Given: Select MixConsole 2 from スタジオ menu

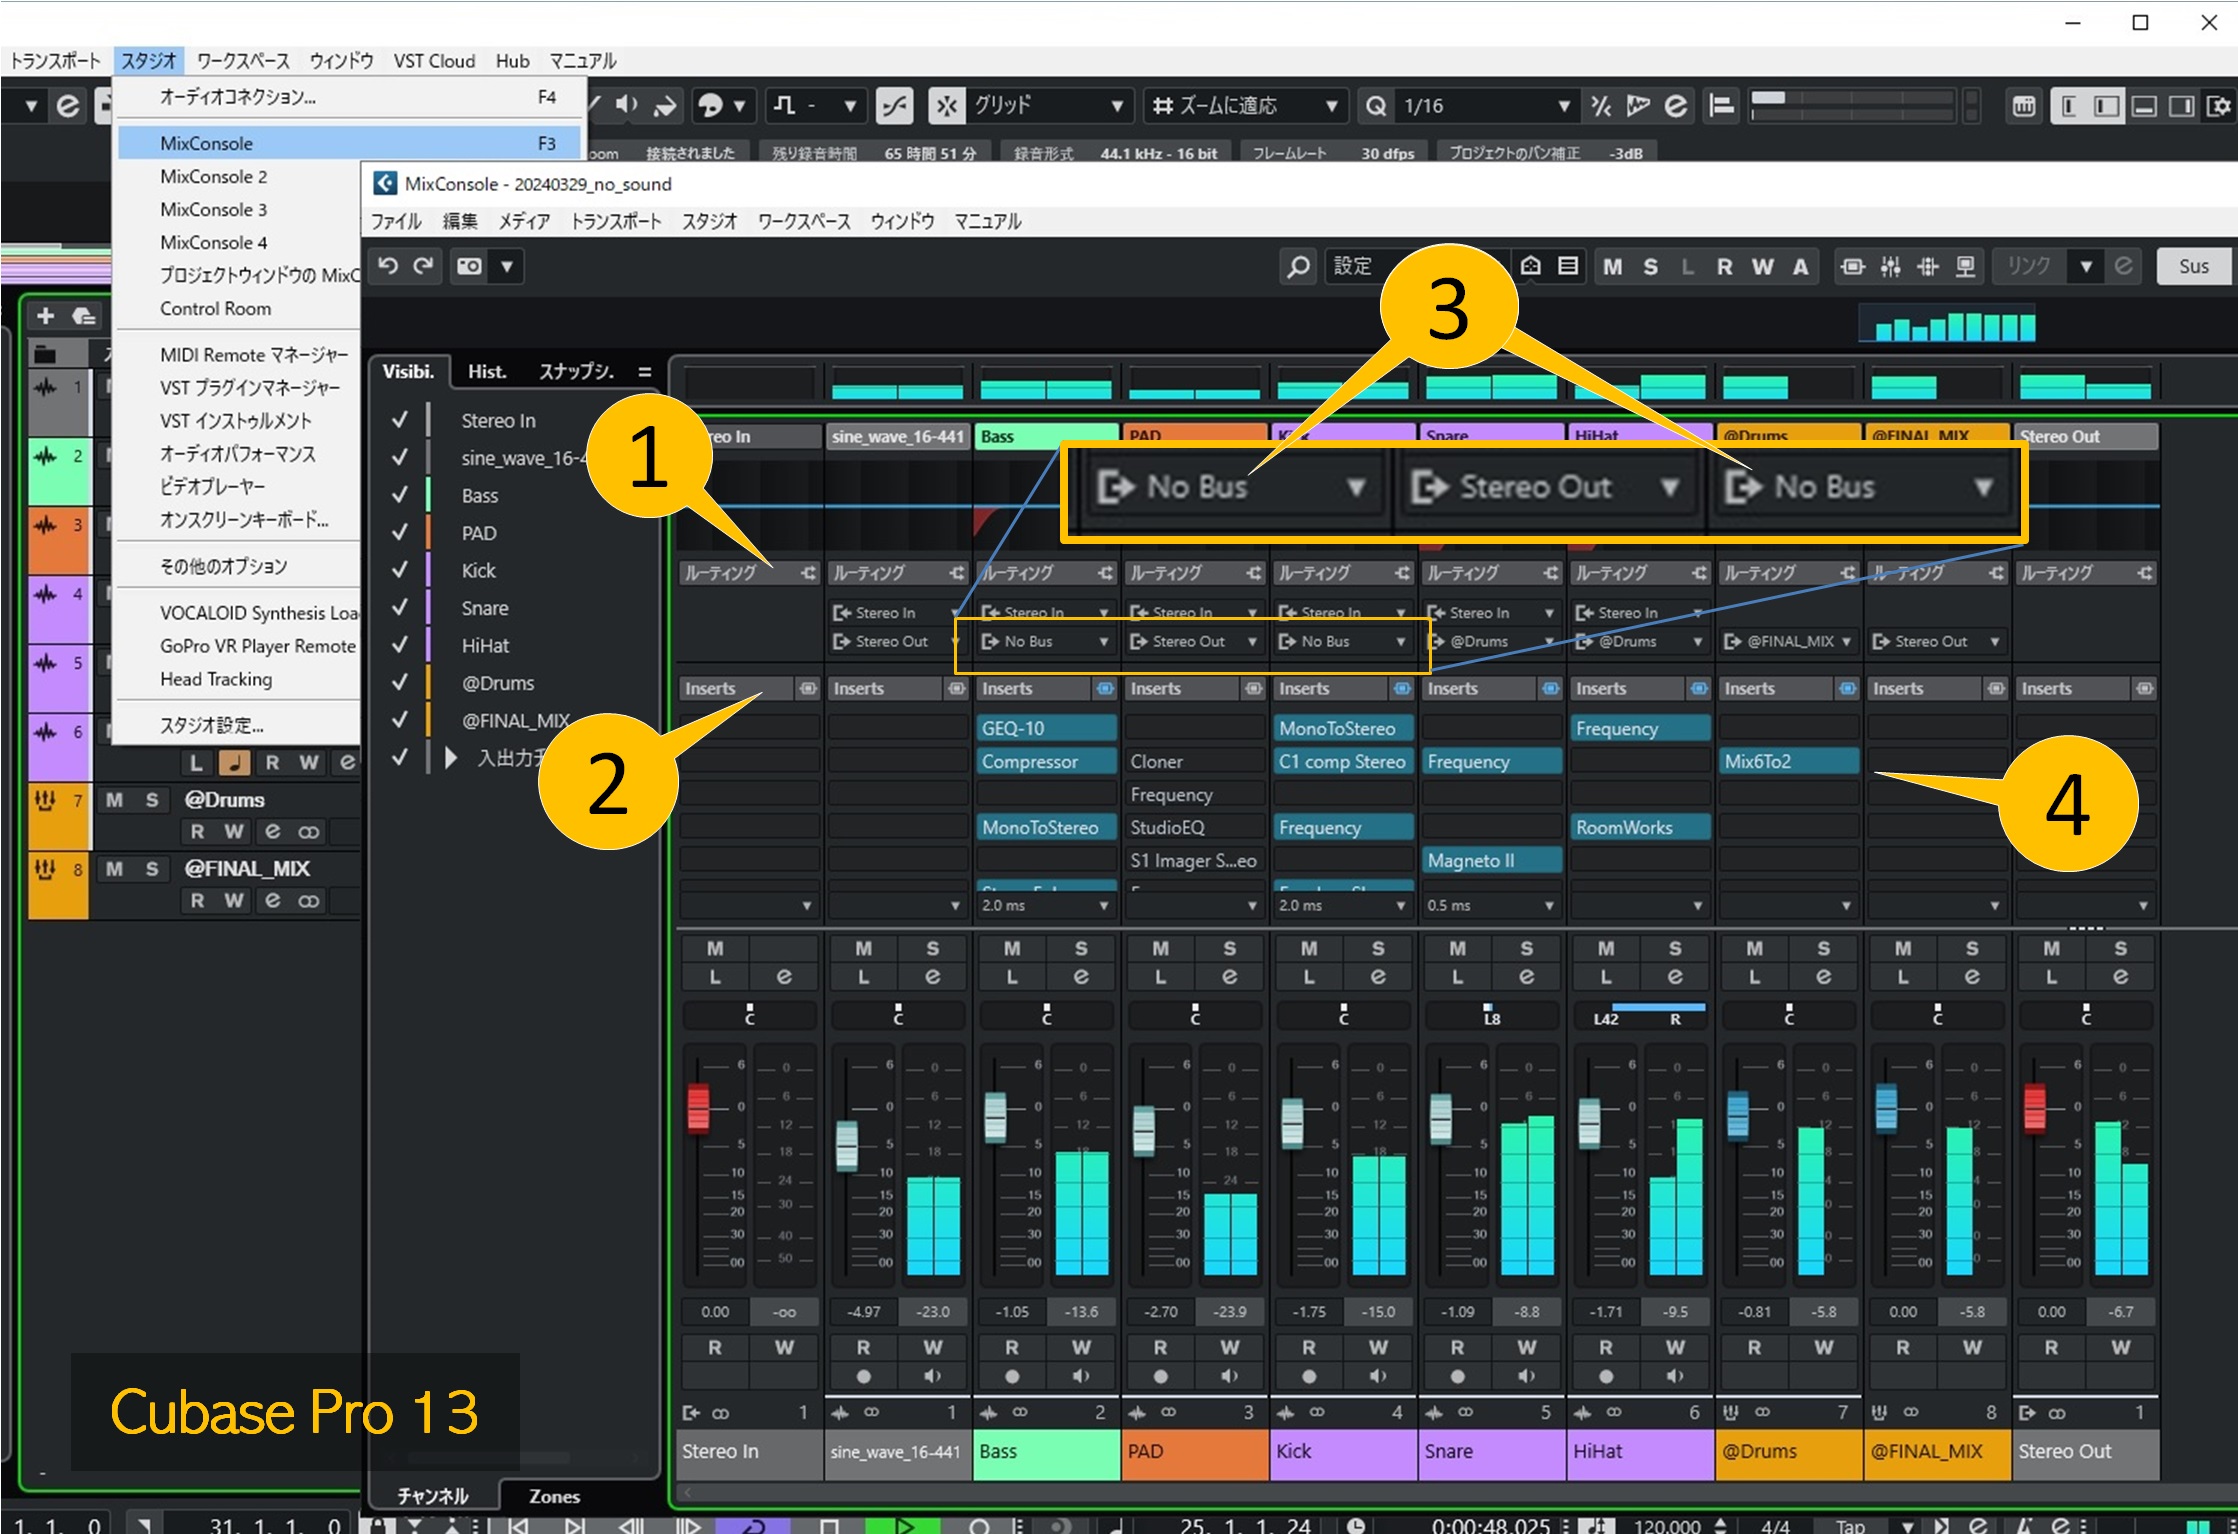Looking at the screenshot, I should (213, 176).
